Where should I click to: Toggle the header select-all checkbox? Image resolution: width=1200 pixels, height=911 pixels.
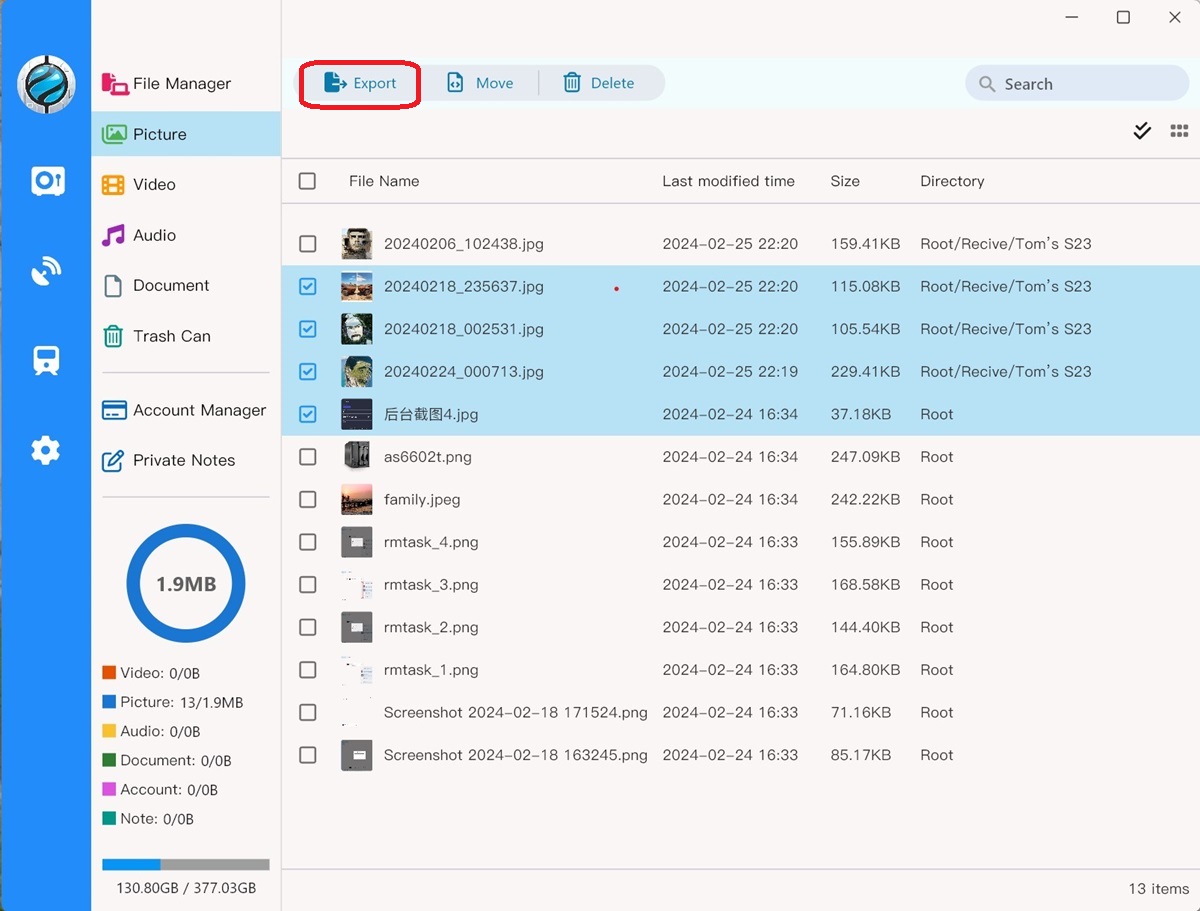coord(307,181)
